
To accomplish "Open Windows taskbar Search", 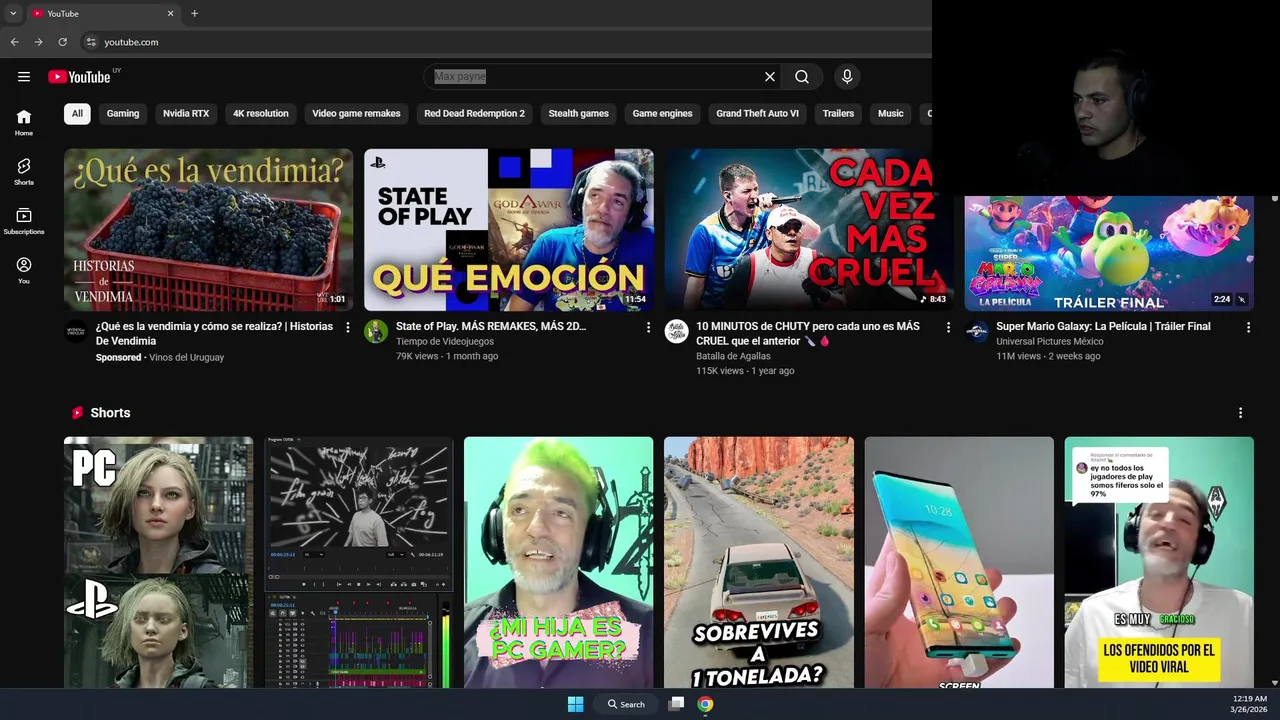I will click(x=627, y=704).
